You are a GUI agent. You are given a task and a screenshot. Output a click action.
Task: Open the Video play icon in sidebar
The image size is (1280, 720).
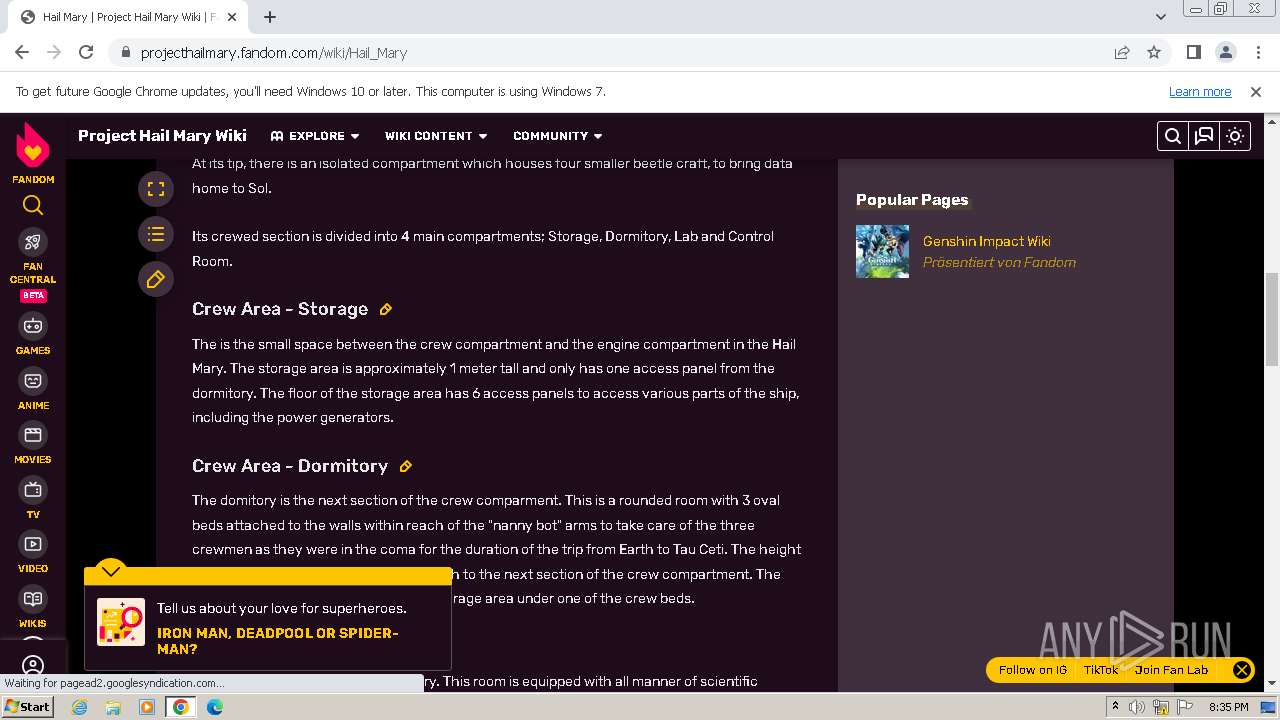[x=33, y=544]
